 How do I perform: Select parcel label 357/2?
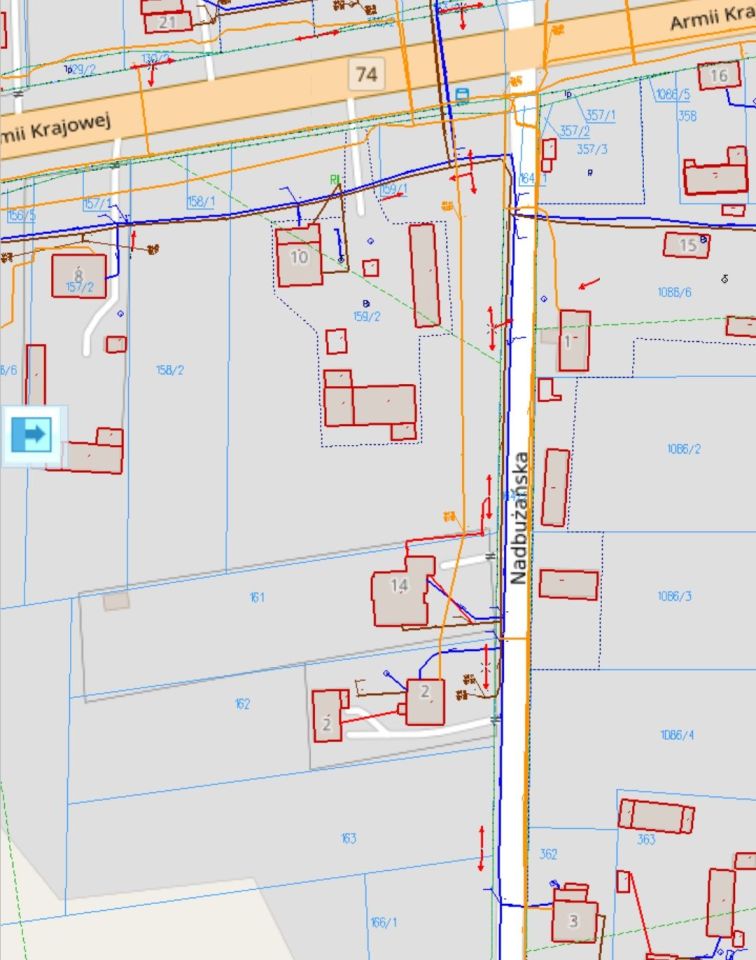click(574, 130)
